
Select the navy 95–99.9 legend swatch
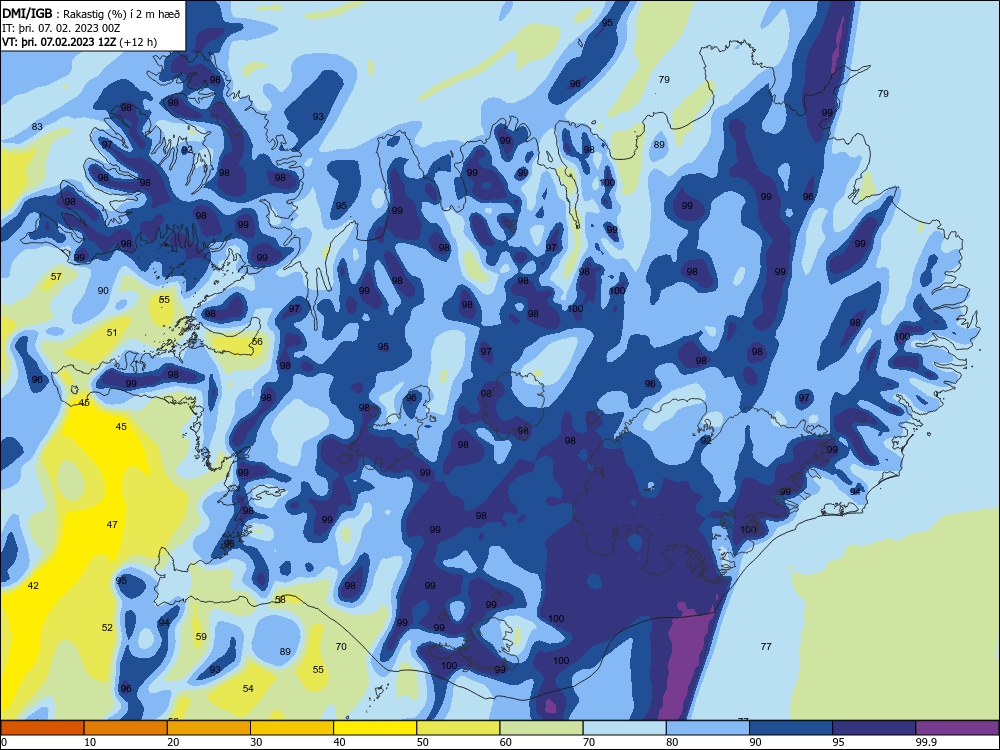pyautogui.click(x=874, y=728)
